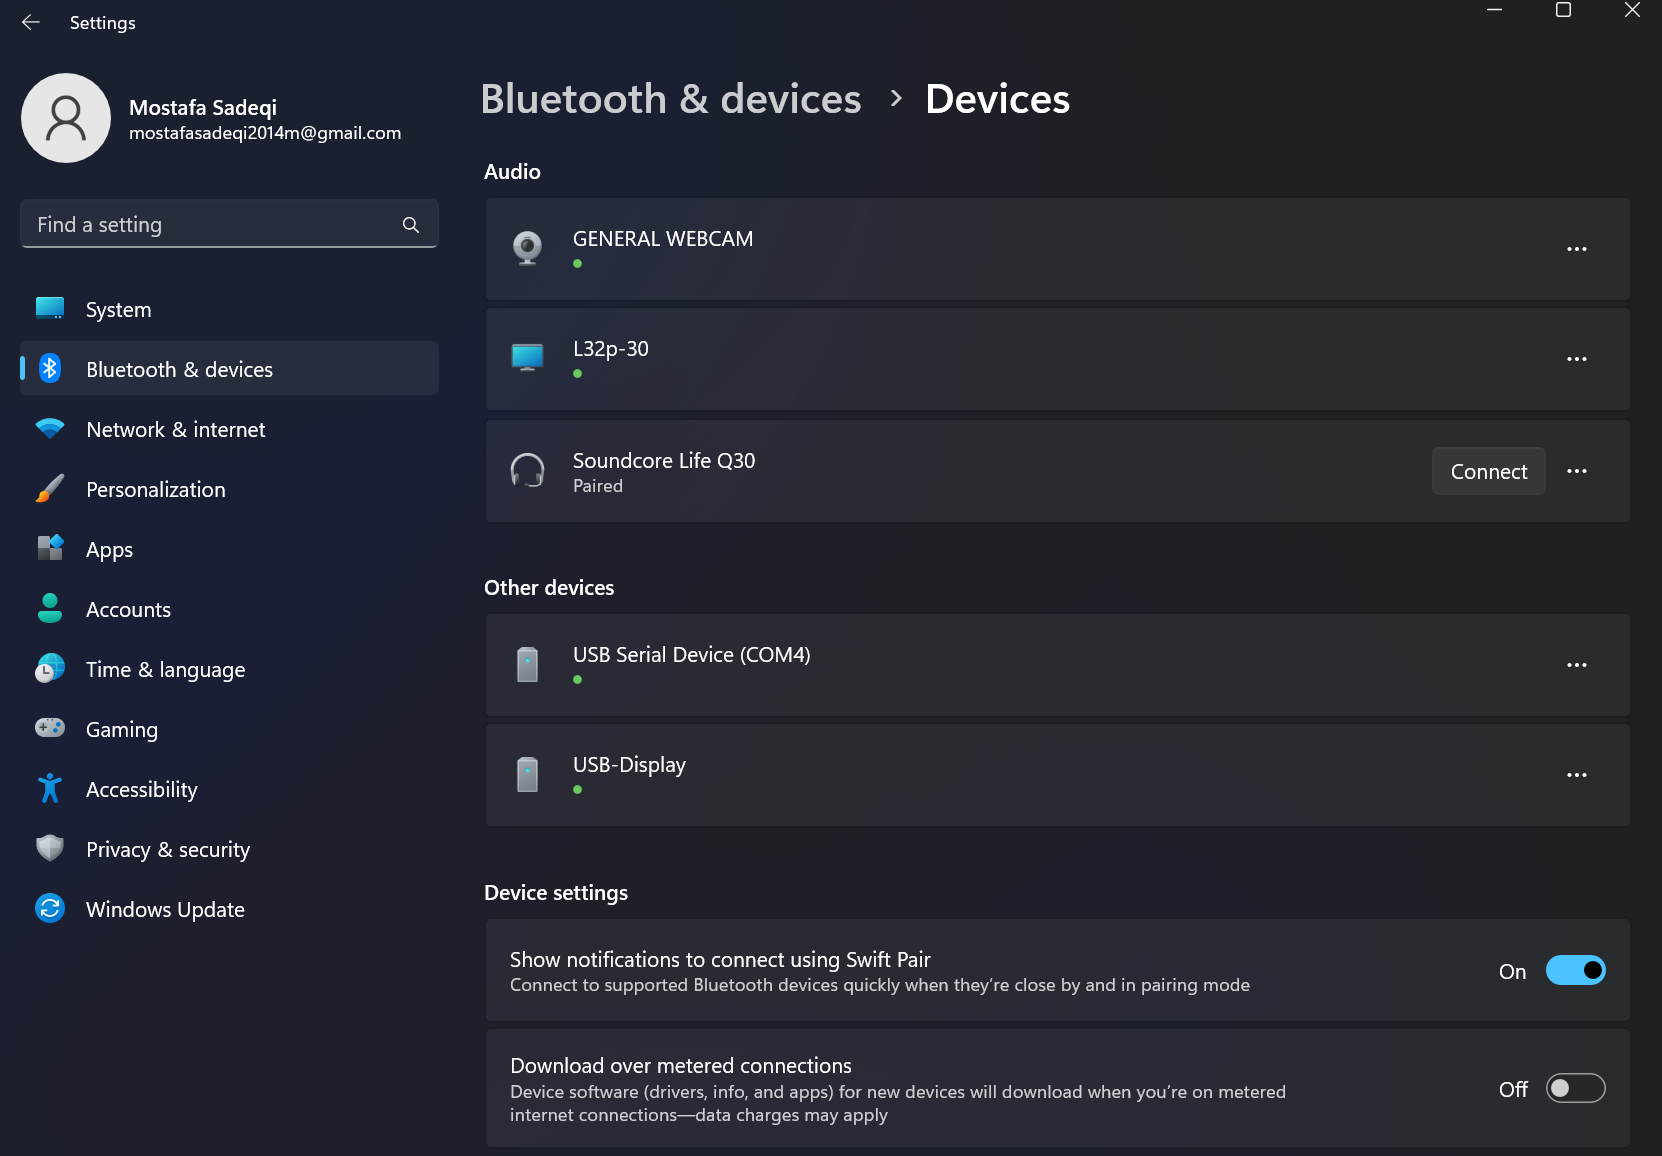
Task: Open Accounts settings
Action: pos(229,609)
